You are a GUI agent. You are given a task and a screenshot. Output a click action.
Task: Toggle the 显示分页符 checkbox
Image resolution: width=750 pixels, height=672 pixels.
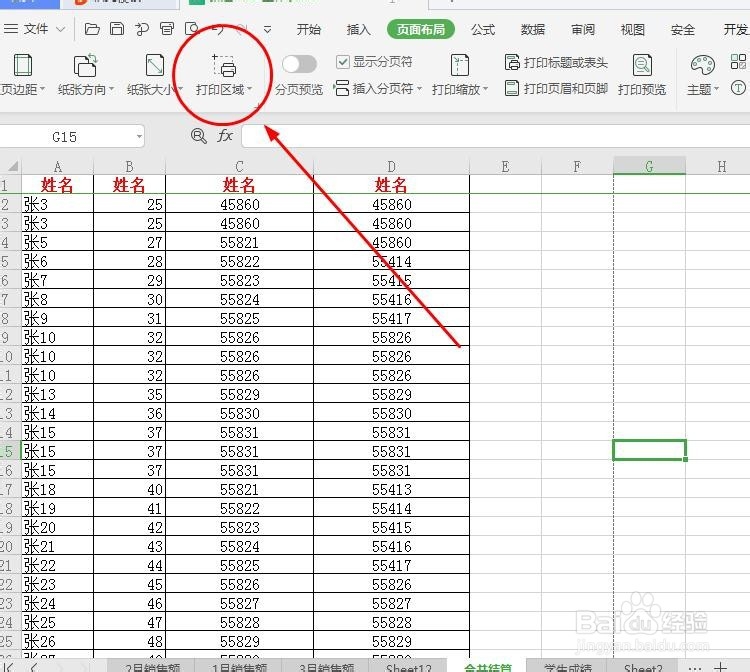[x=342, y=62]
